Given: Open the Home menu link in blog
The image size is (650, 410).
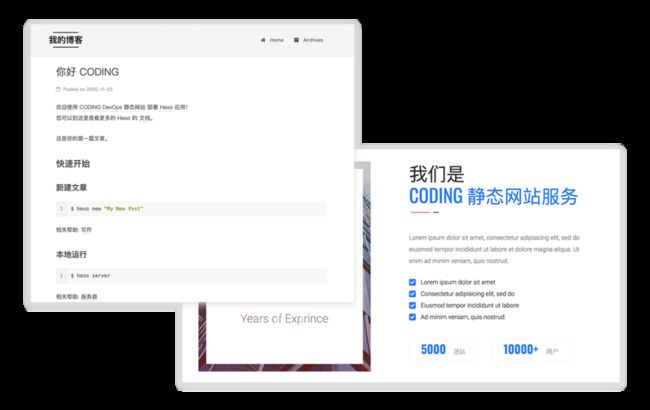Looking at the screenshot, I should 276,40.
